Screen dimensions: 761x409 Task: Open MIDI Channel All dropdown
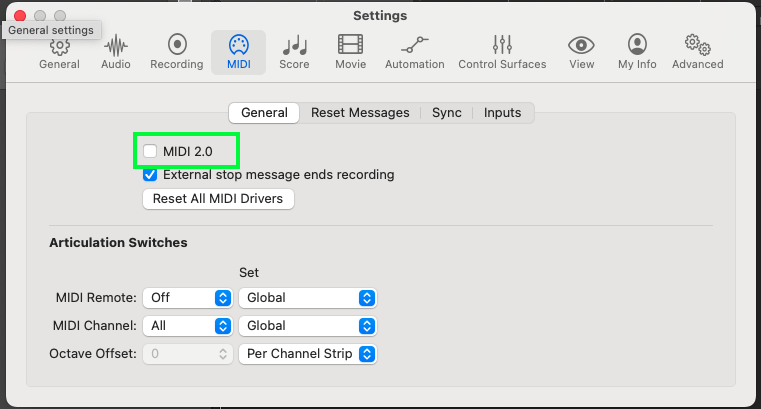pos(187,326)
